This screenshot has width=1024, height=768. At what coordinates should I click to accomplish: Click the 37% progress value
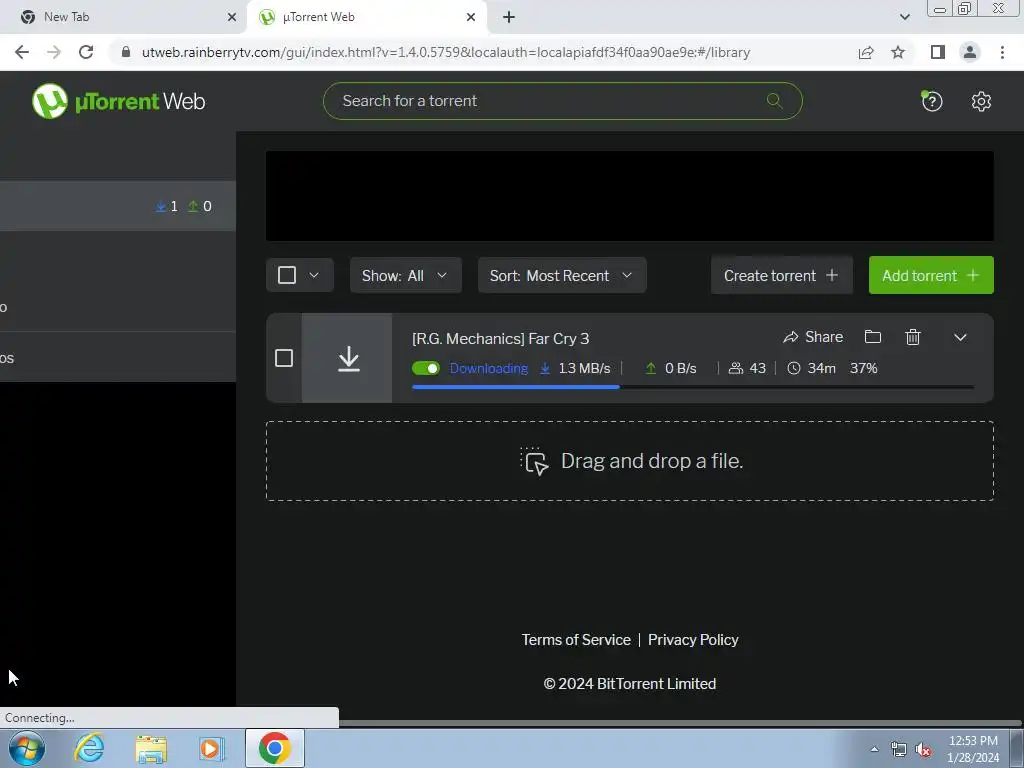point(863,368)
